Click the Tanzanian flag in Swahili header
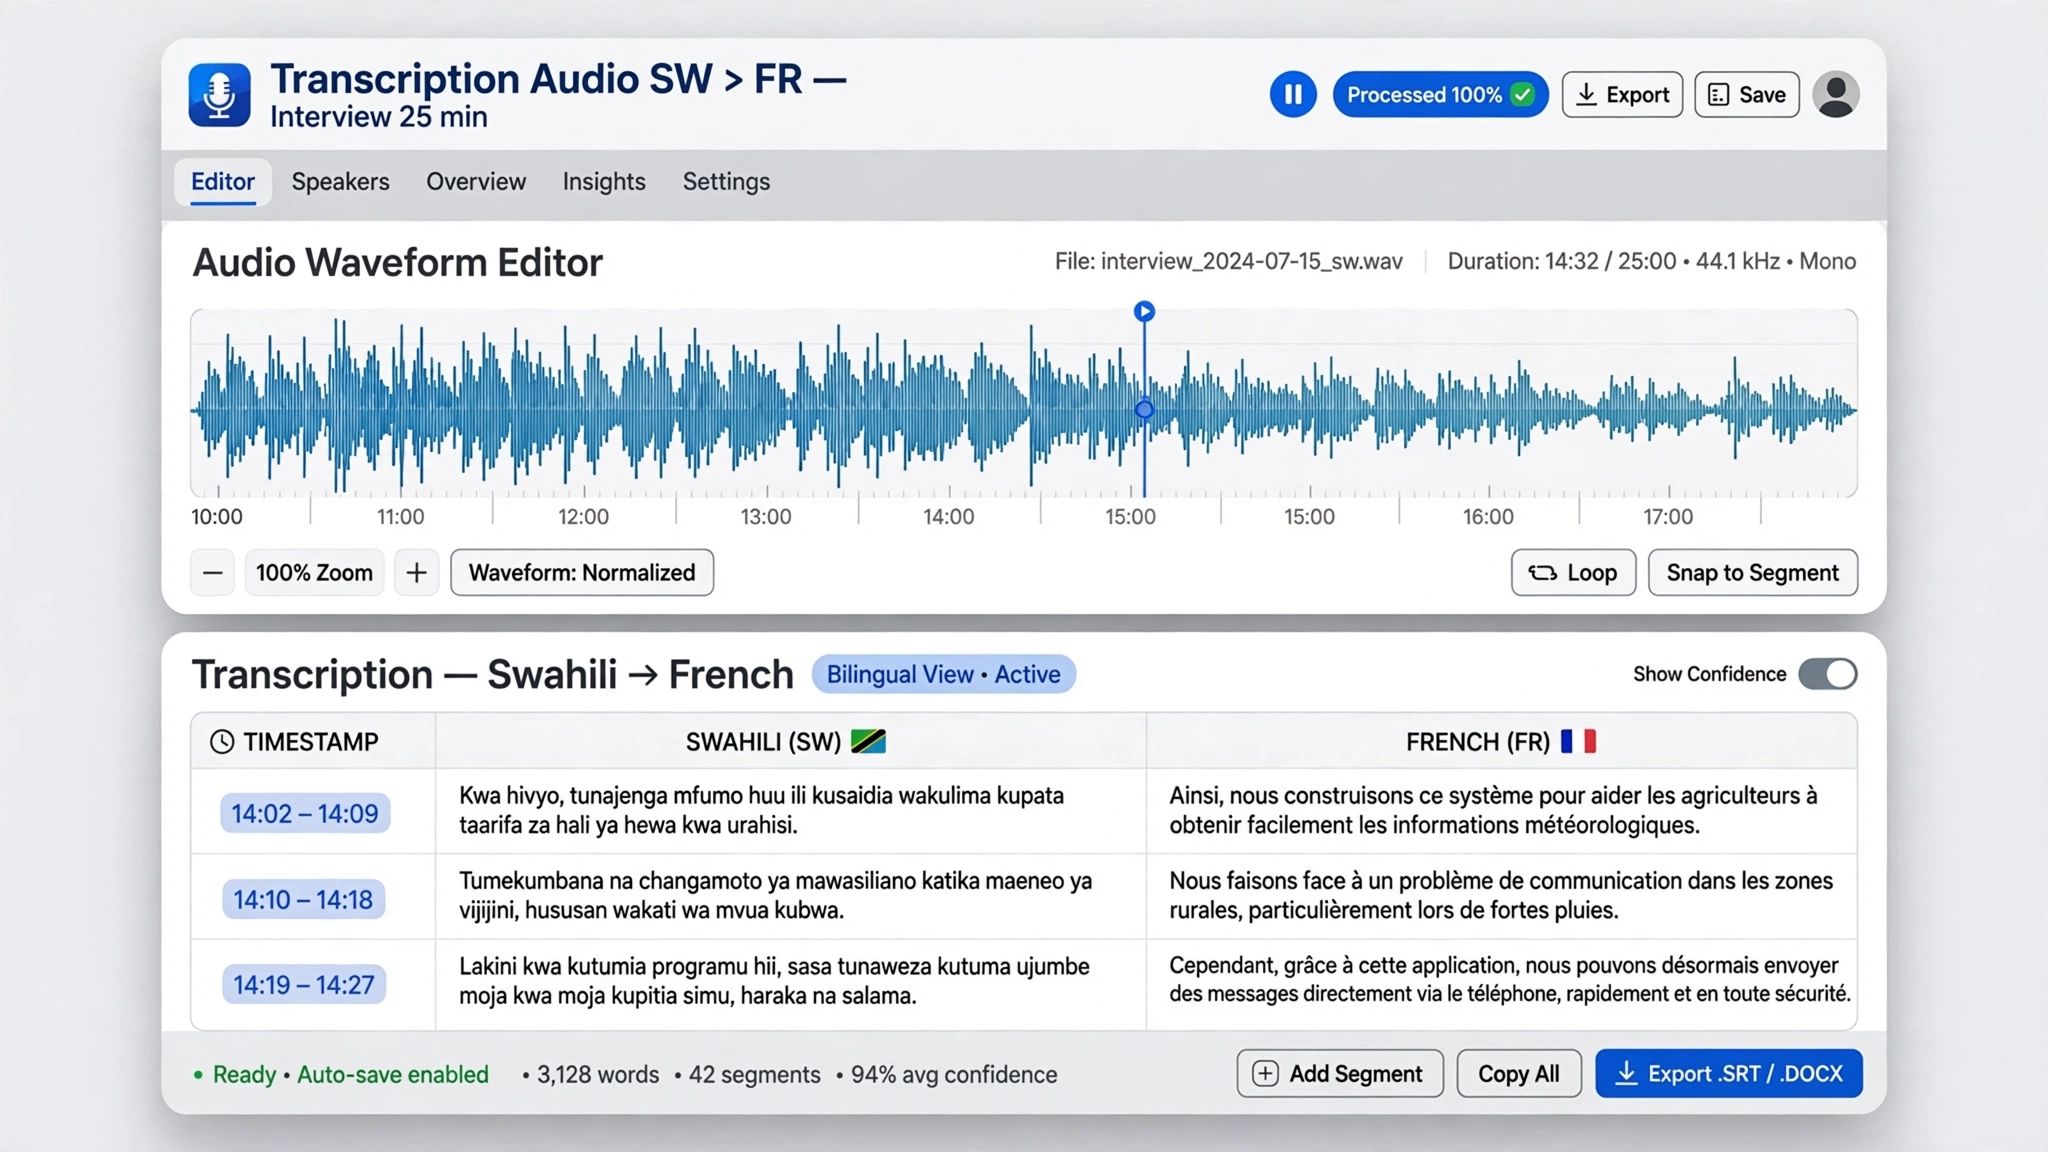2048x1152 pixels. point(868,742)
